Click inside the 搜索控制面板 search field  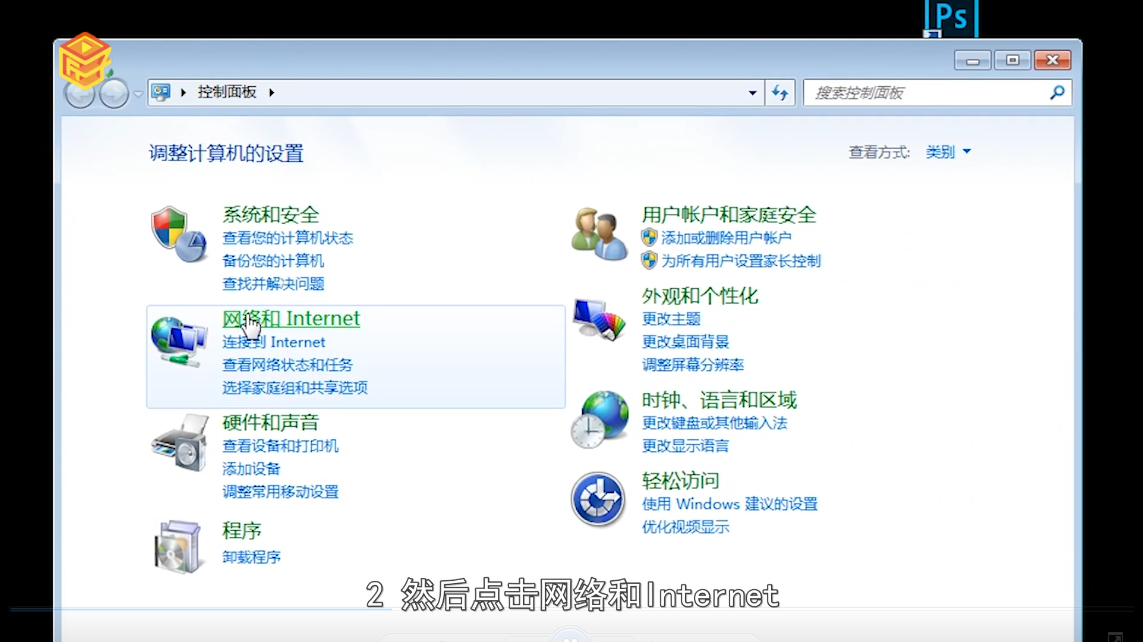click(x=930, y=92)
